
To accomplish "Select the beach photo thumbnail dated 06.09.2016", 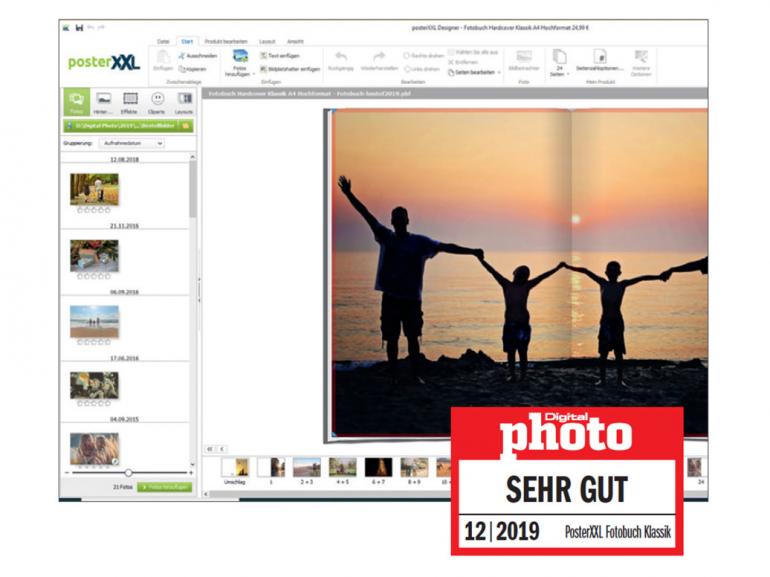I will click(x=94, y=322).
